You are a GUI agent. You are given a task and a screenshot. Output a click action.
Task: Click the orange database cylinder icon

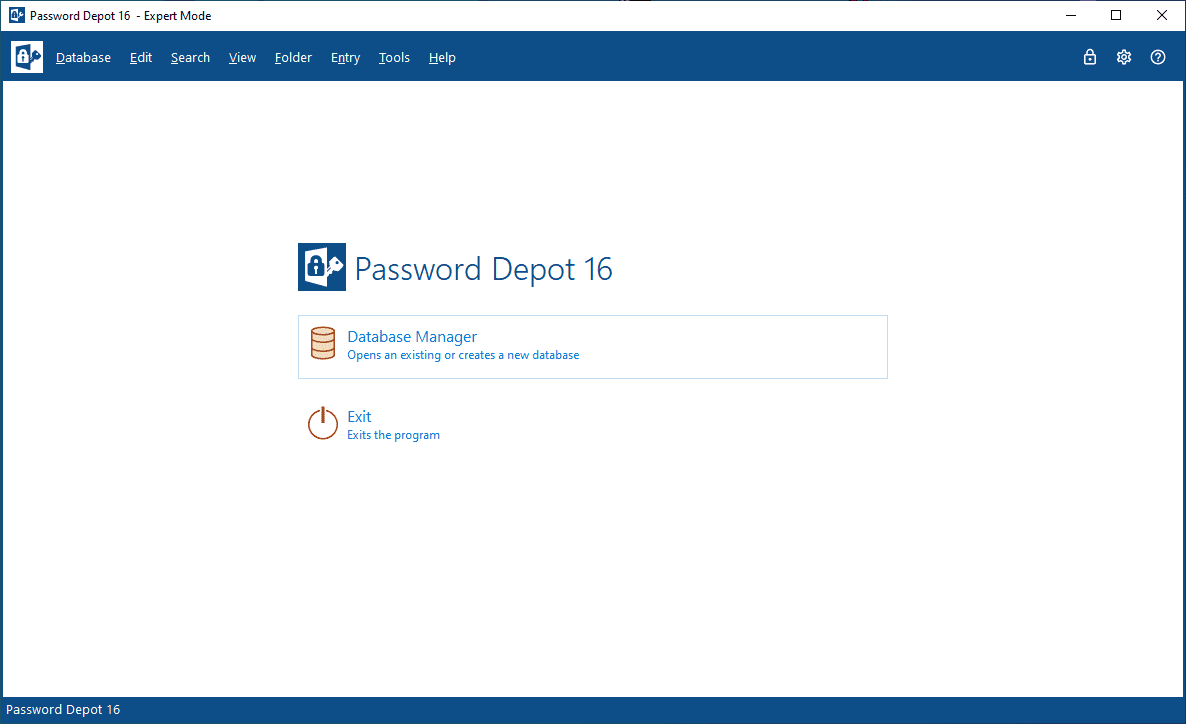click(323, 343)
